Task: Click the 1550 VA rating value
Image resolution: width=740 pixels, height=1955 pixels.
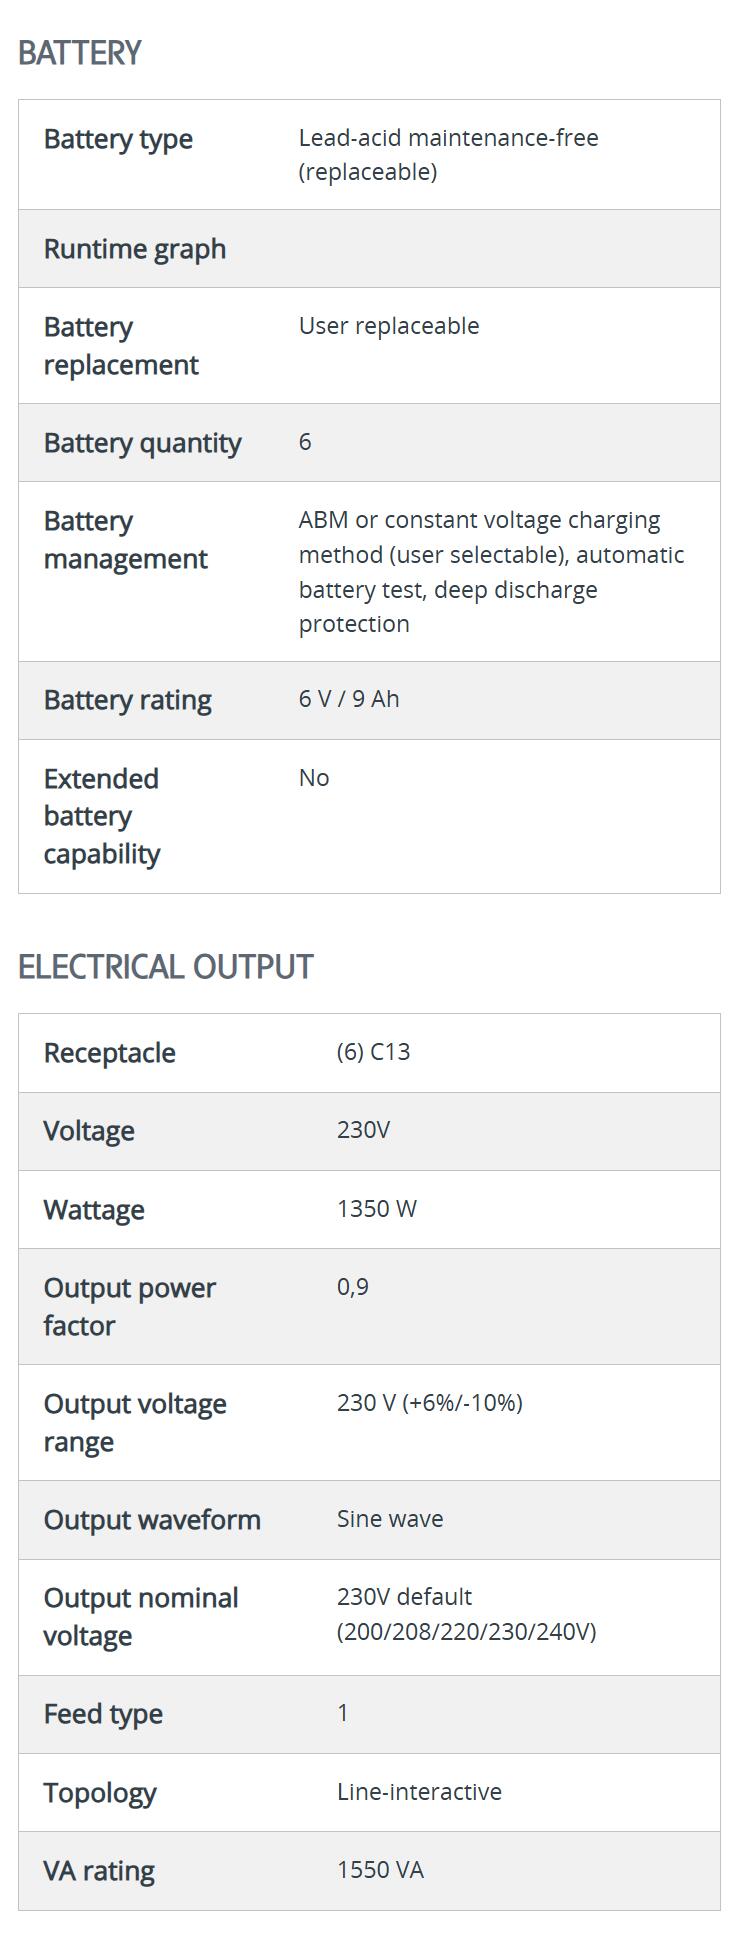Action: point(380,1870)
